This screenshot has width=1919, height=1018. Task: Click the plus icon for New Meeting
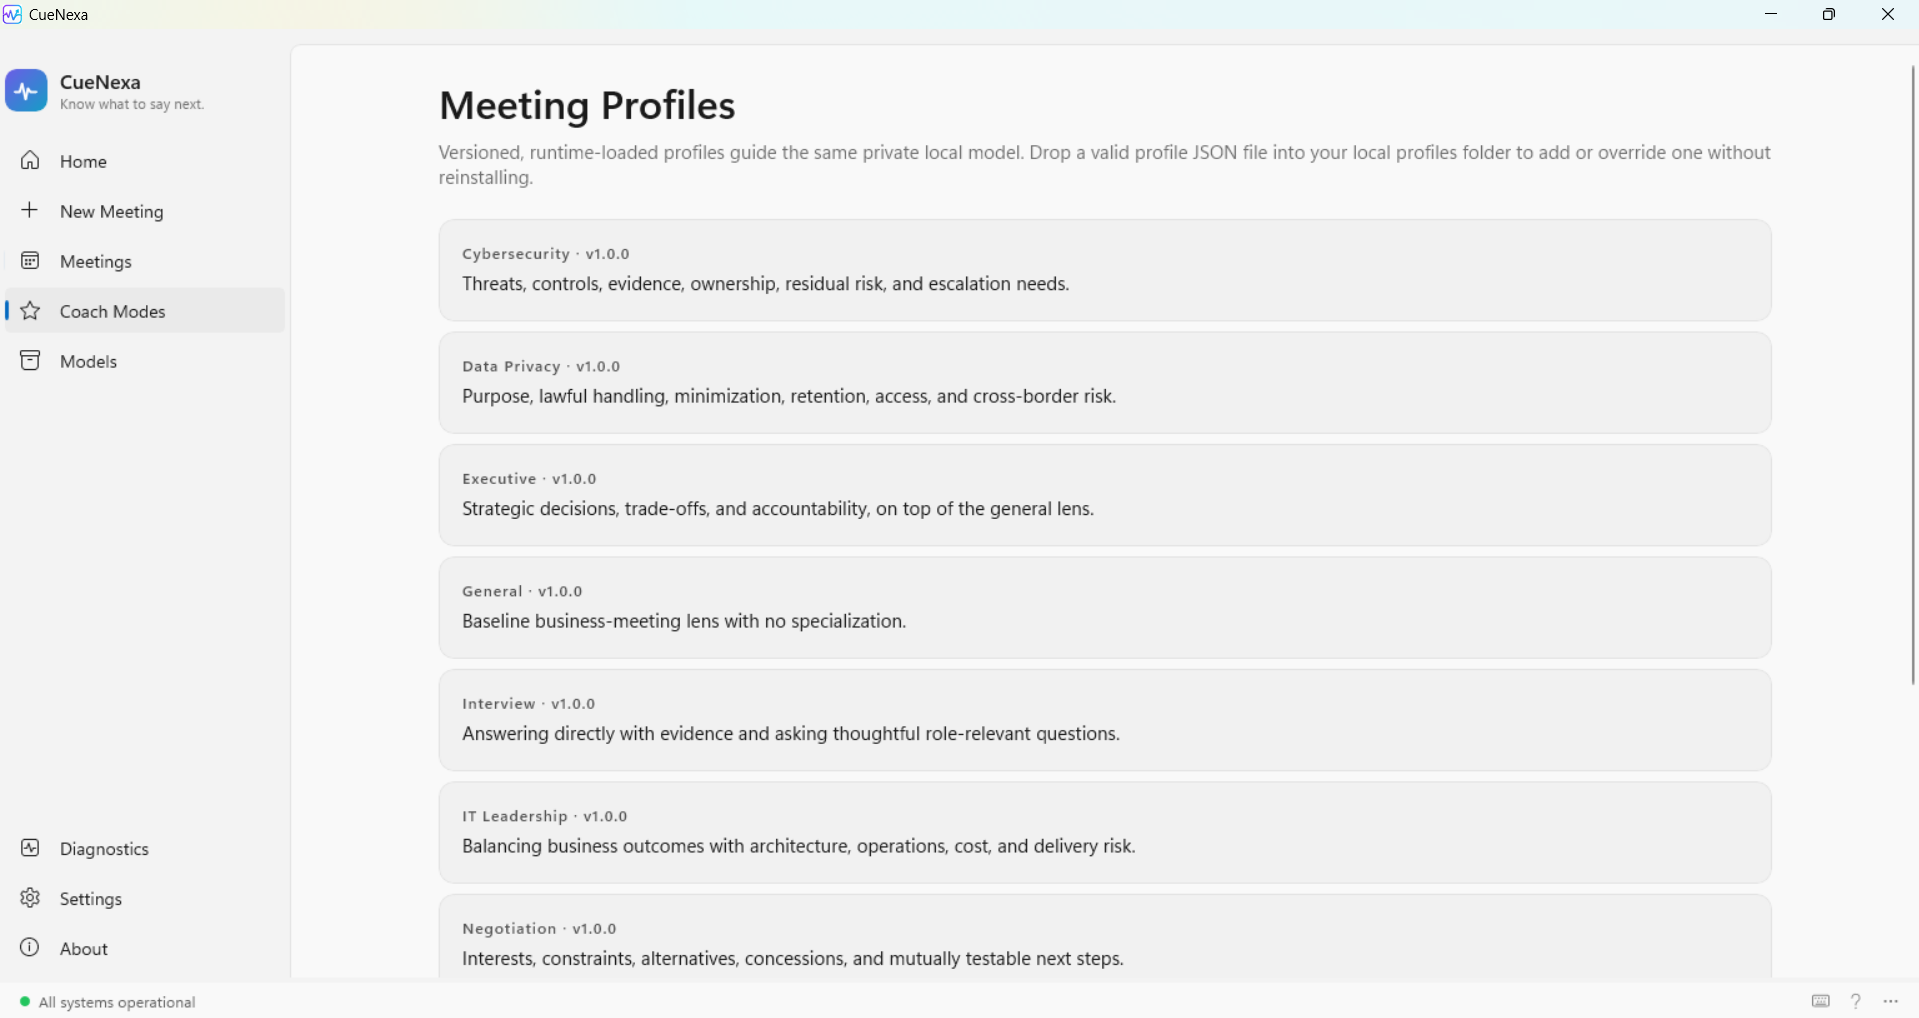(30, 210)
